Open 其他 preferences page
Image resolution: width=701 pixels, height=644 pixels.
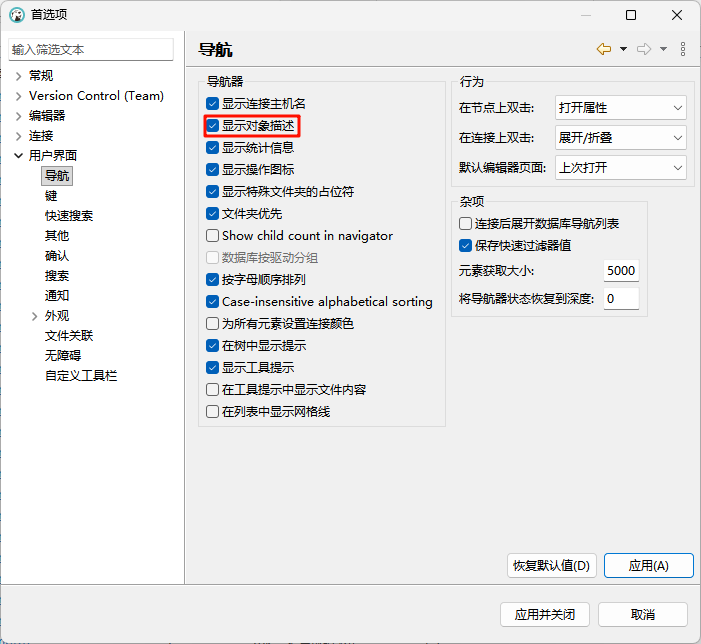(x=57, y=236)
